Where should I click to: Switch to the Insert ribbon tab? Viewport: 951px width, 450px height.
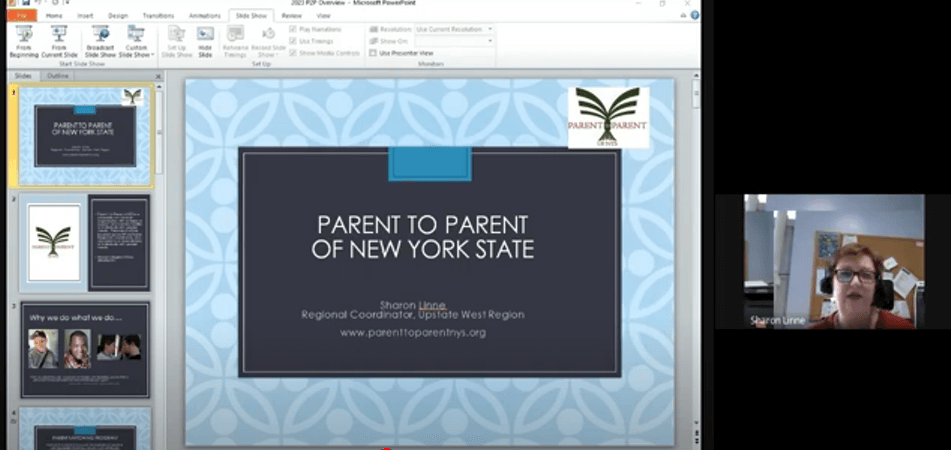pos(85,15)
